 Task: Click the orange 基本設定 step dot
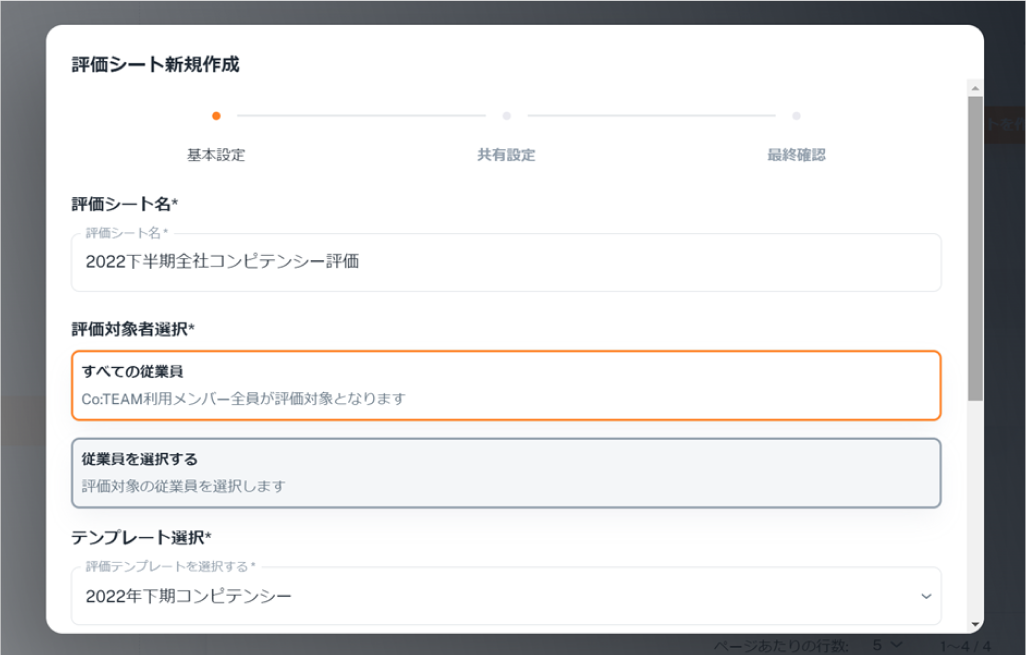tap(216, 116)
